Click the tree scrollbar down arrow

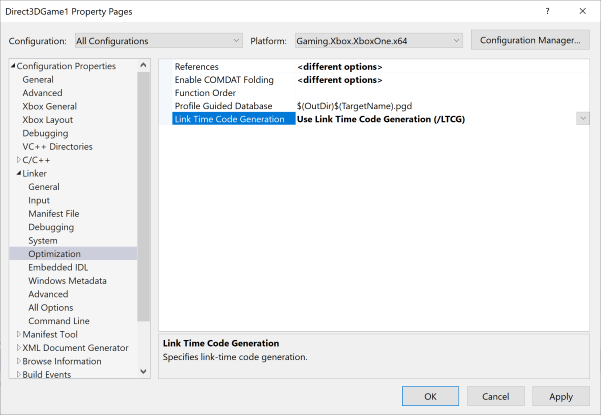143,371
